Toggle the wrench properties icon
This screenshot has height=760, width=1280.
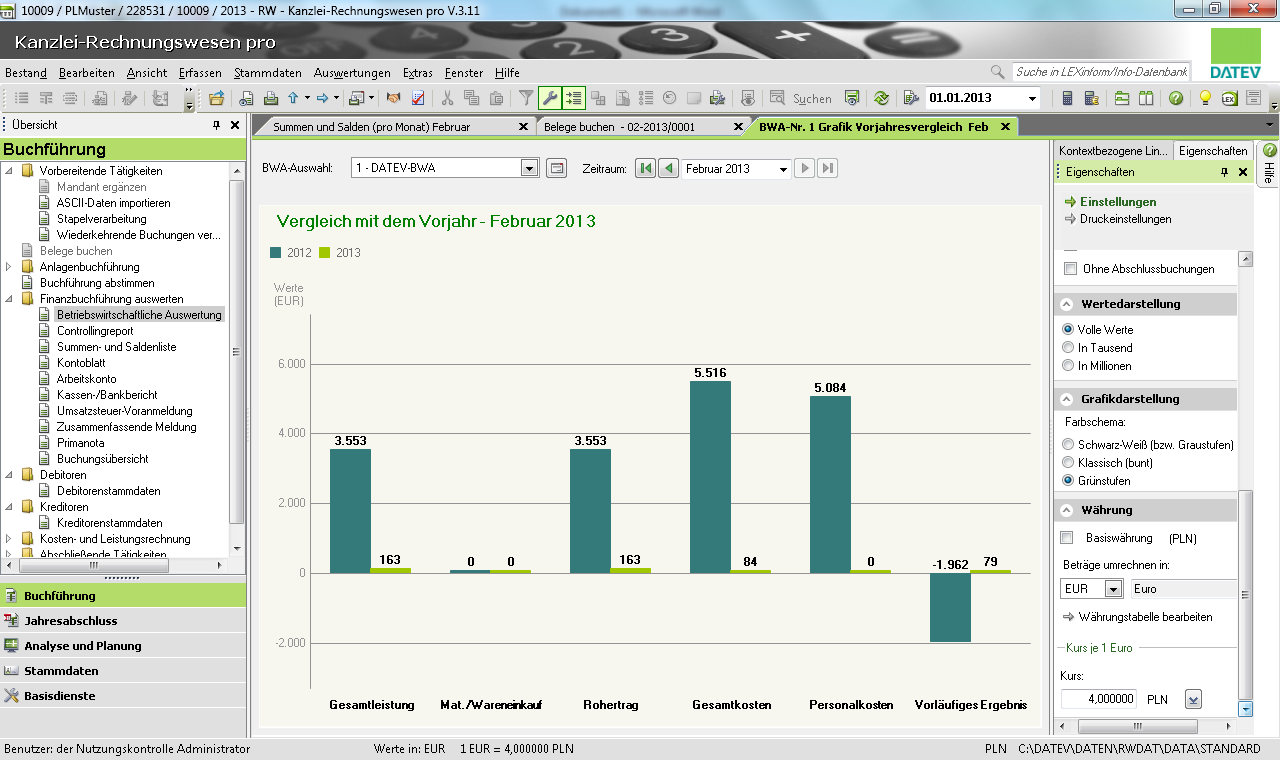coord(550,98)
